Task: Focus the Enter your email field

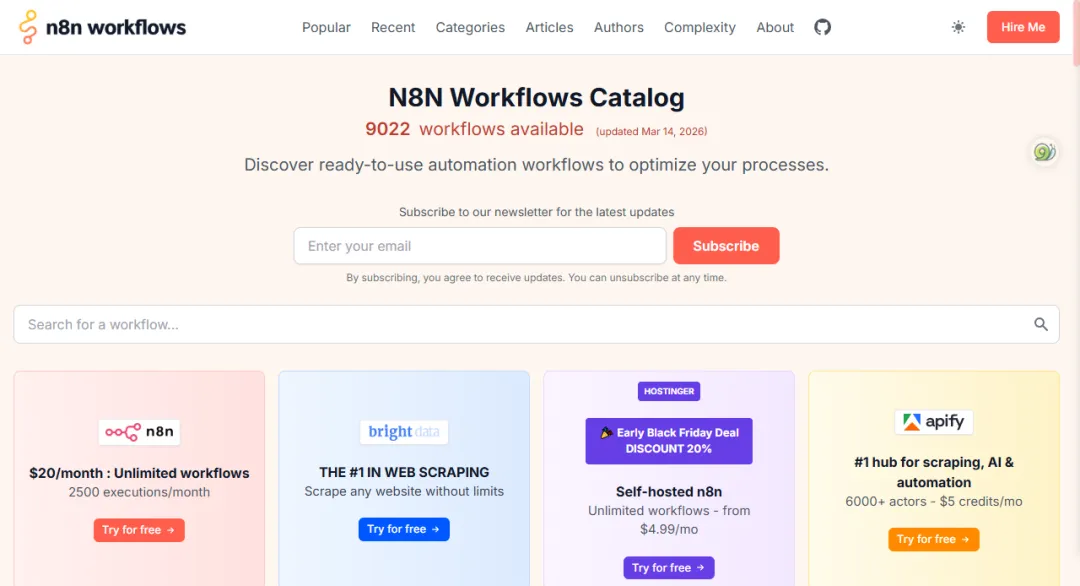Action: pos(480,246)
